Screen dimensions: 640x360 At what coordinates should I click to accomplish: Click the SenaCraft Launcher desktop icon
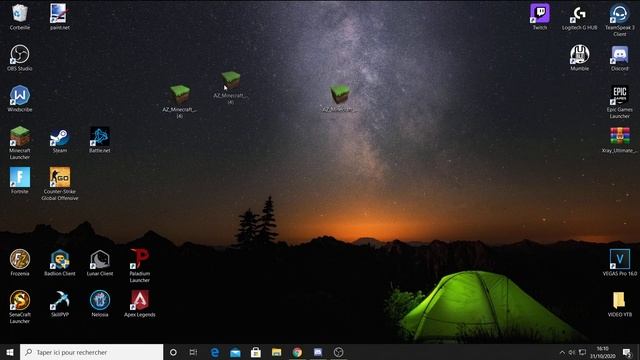pyautogui.click(x=20, y=307)
